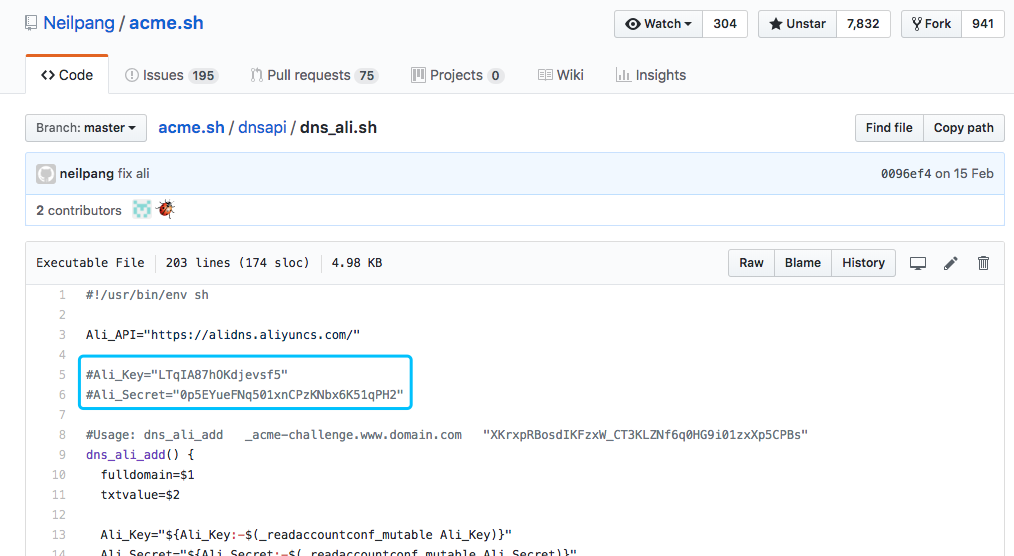Switch to the Issues tab
1014x556 pixels.
171,75
